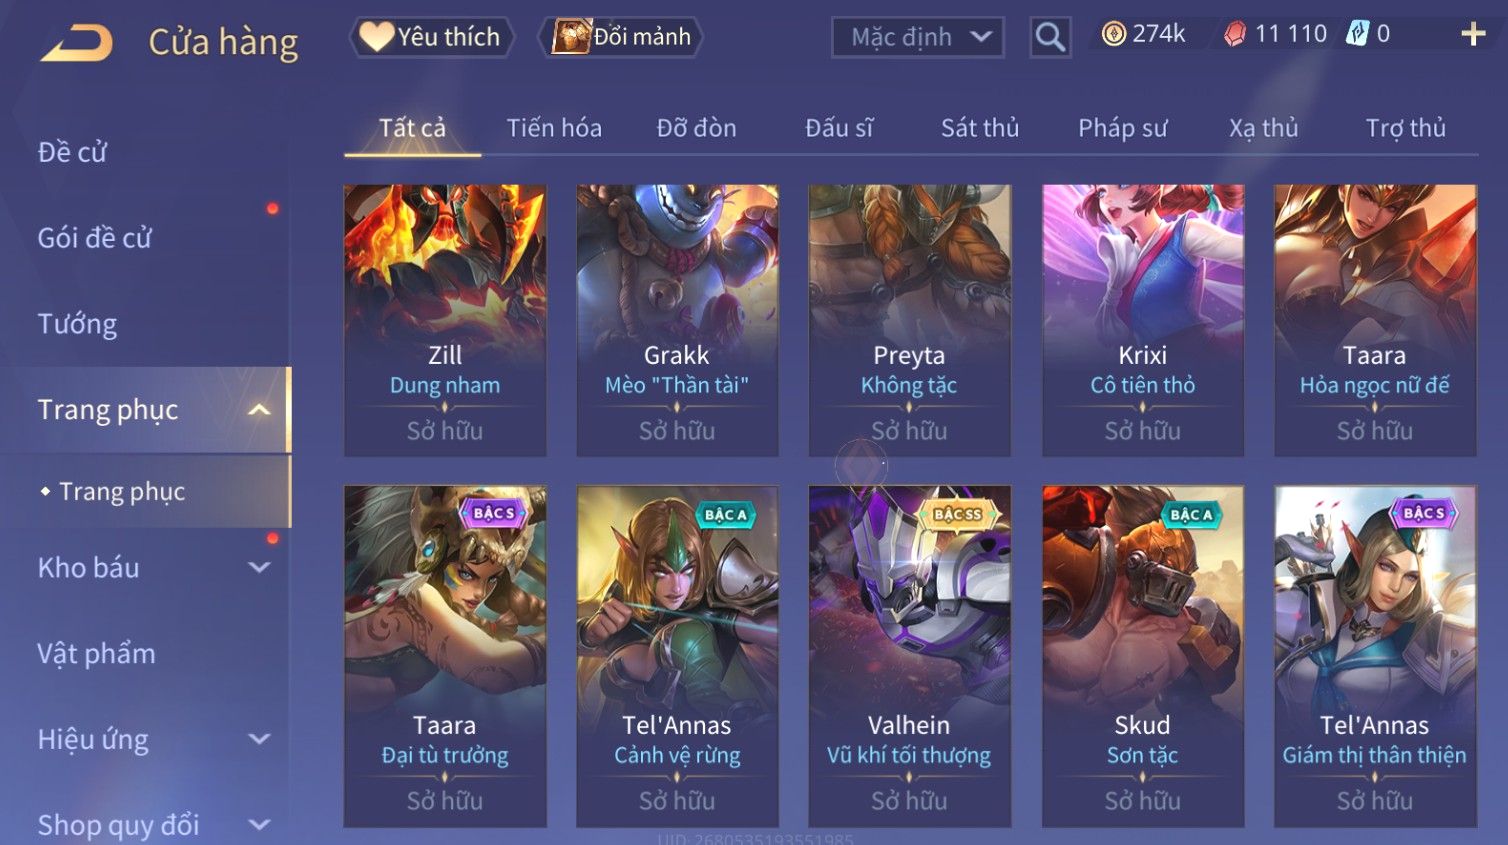Switch to the Pháp sư tab
The image size is (1508, 845).
[x=1122, y=128]
